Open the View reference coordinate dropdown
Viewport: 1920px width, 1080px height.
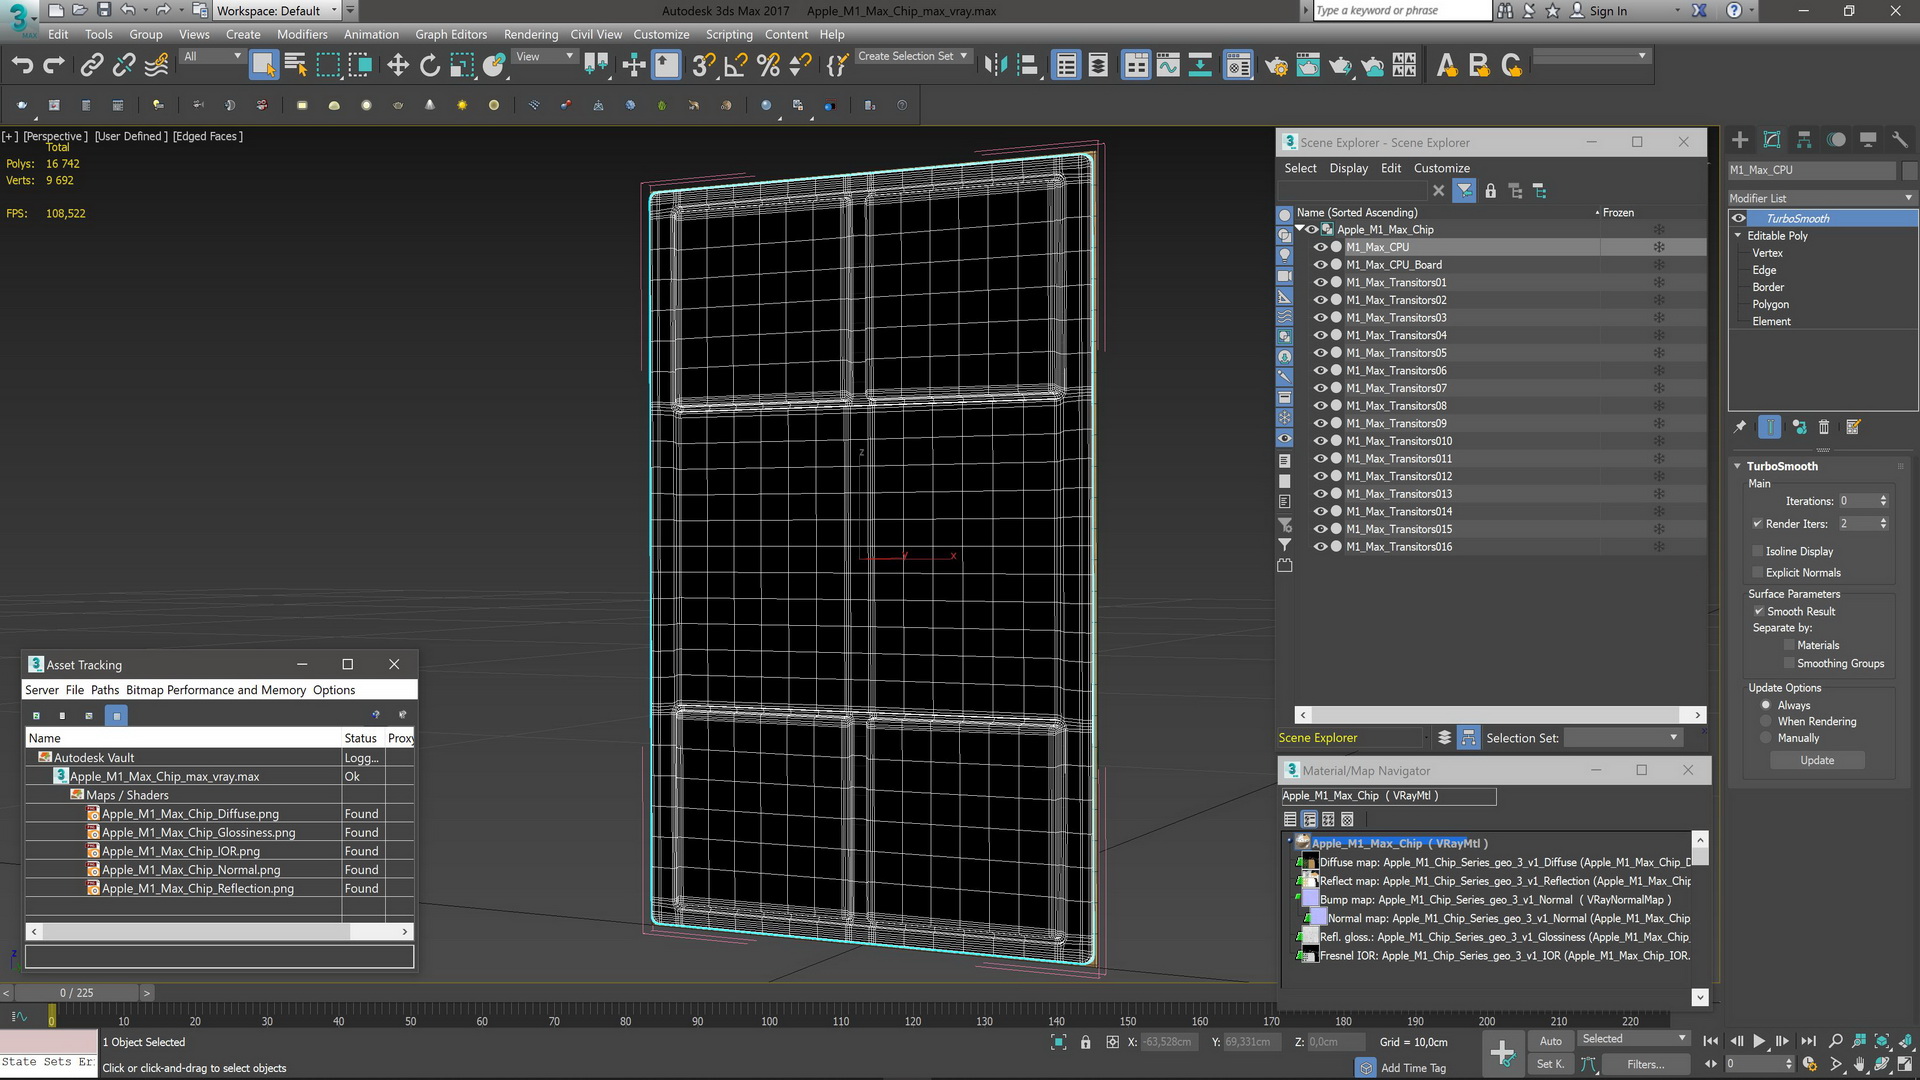(544, 57)
